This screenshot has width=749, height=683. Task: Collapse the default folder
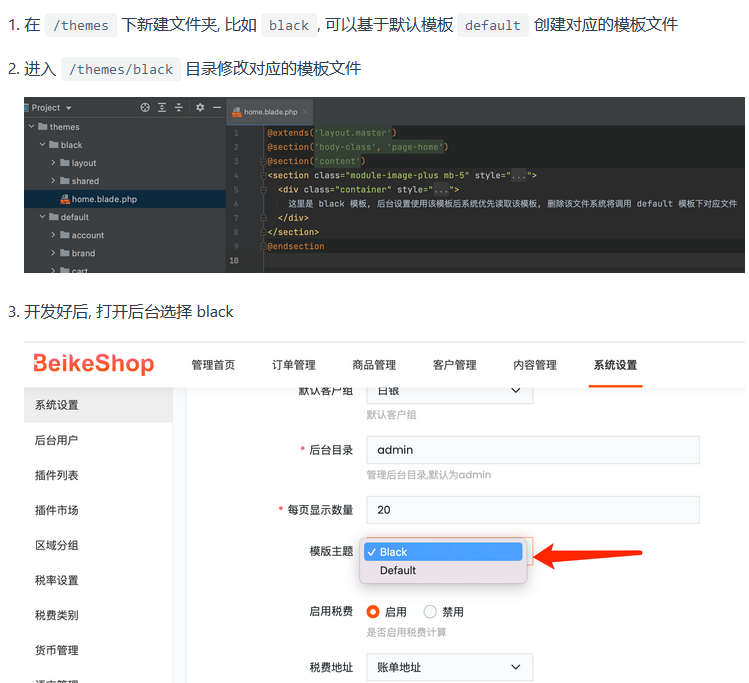click(43, 217)
